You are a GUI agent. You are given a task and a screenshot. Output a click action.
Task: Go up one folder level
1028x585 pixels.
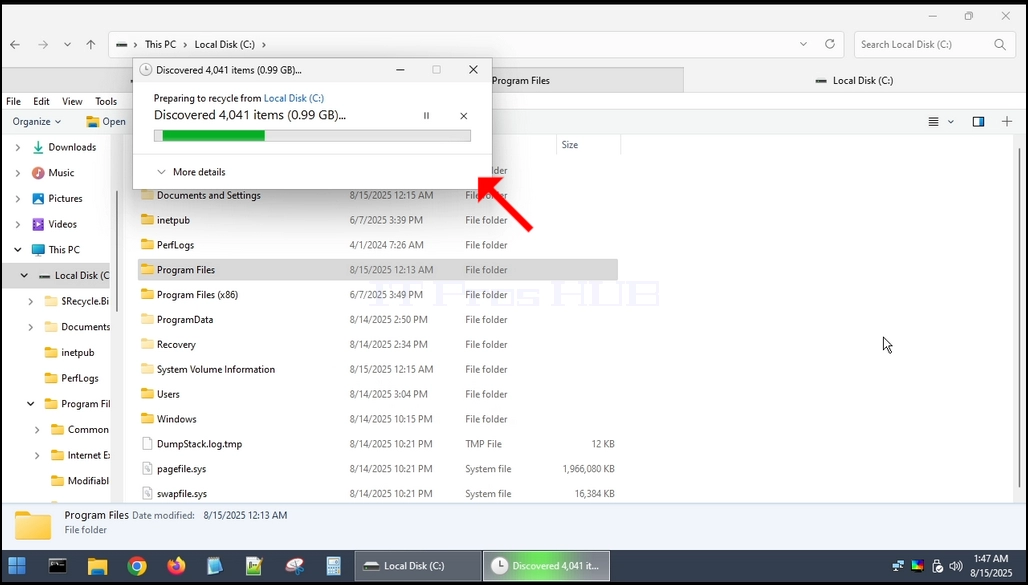pyautogui.click(x=90, y=45)
